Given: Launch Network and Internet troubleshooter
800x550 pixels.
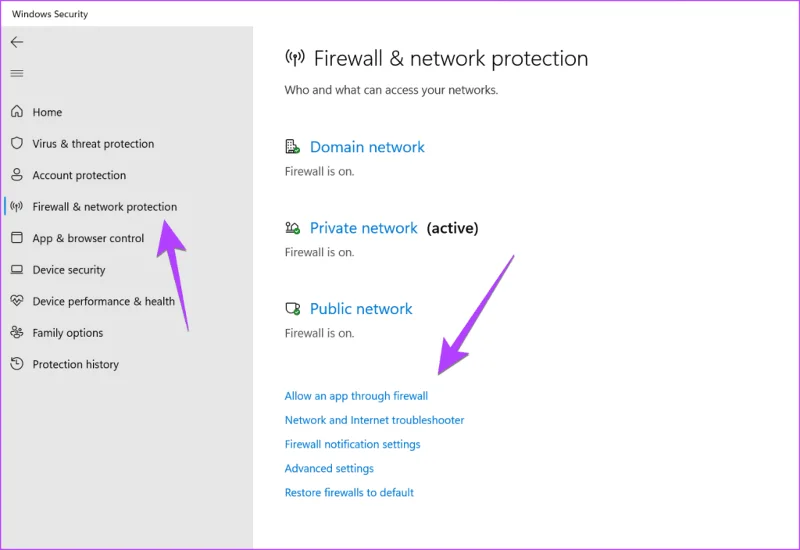Looking at the screenshot, I should point(374,420).
